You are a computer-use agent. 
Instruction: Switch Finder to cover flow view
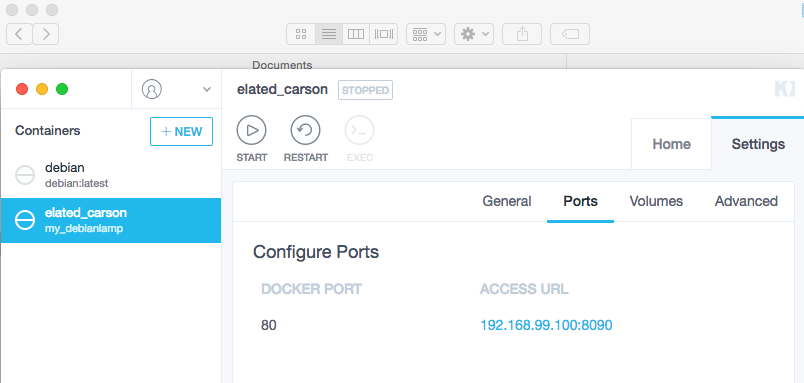(x=384, y=34)
